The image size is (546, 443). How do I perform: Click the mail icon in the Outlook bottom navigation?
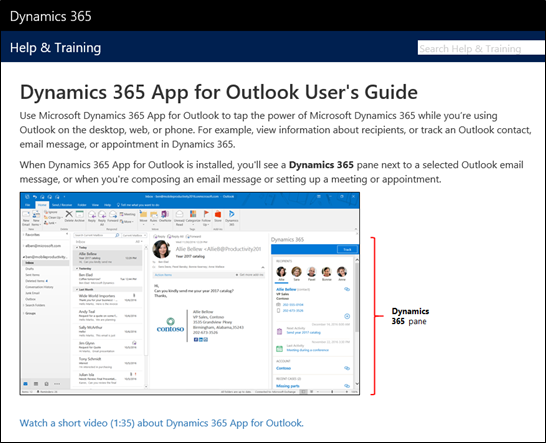pyautogui.click(x=25, y=383)
